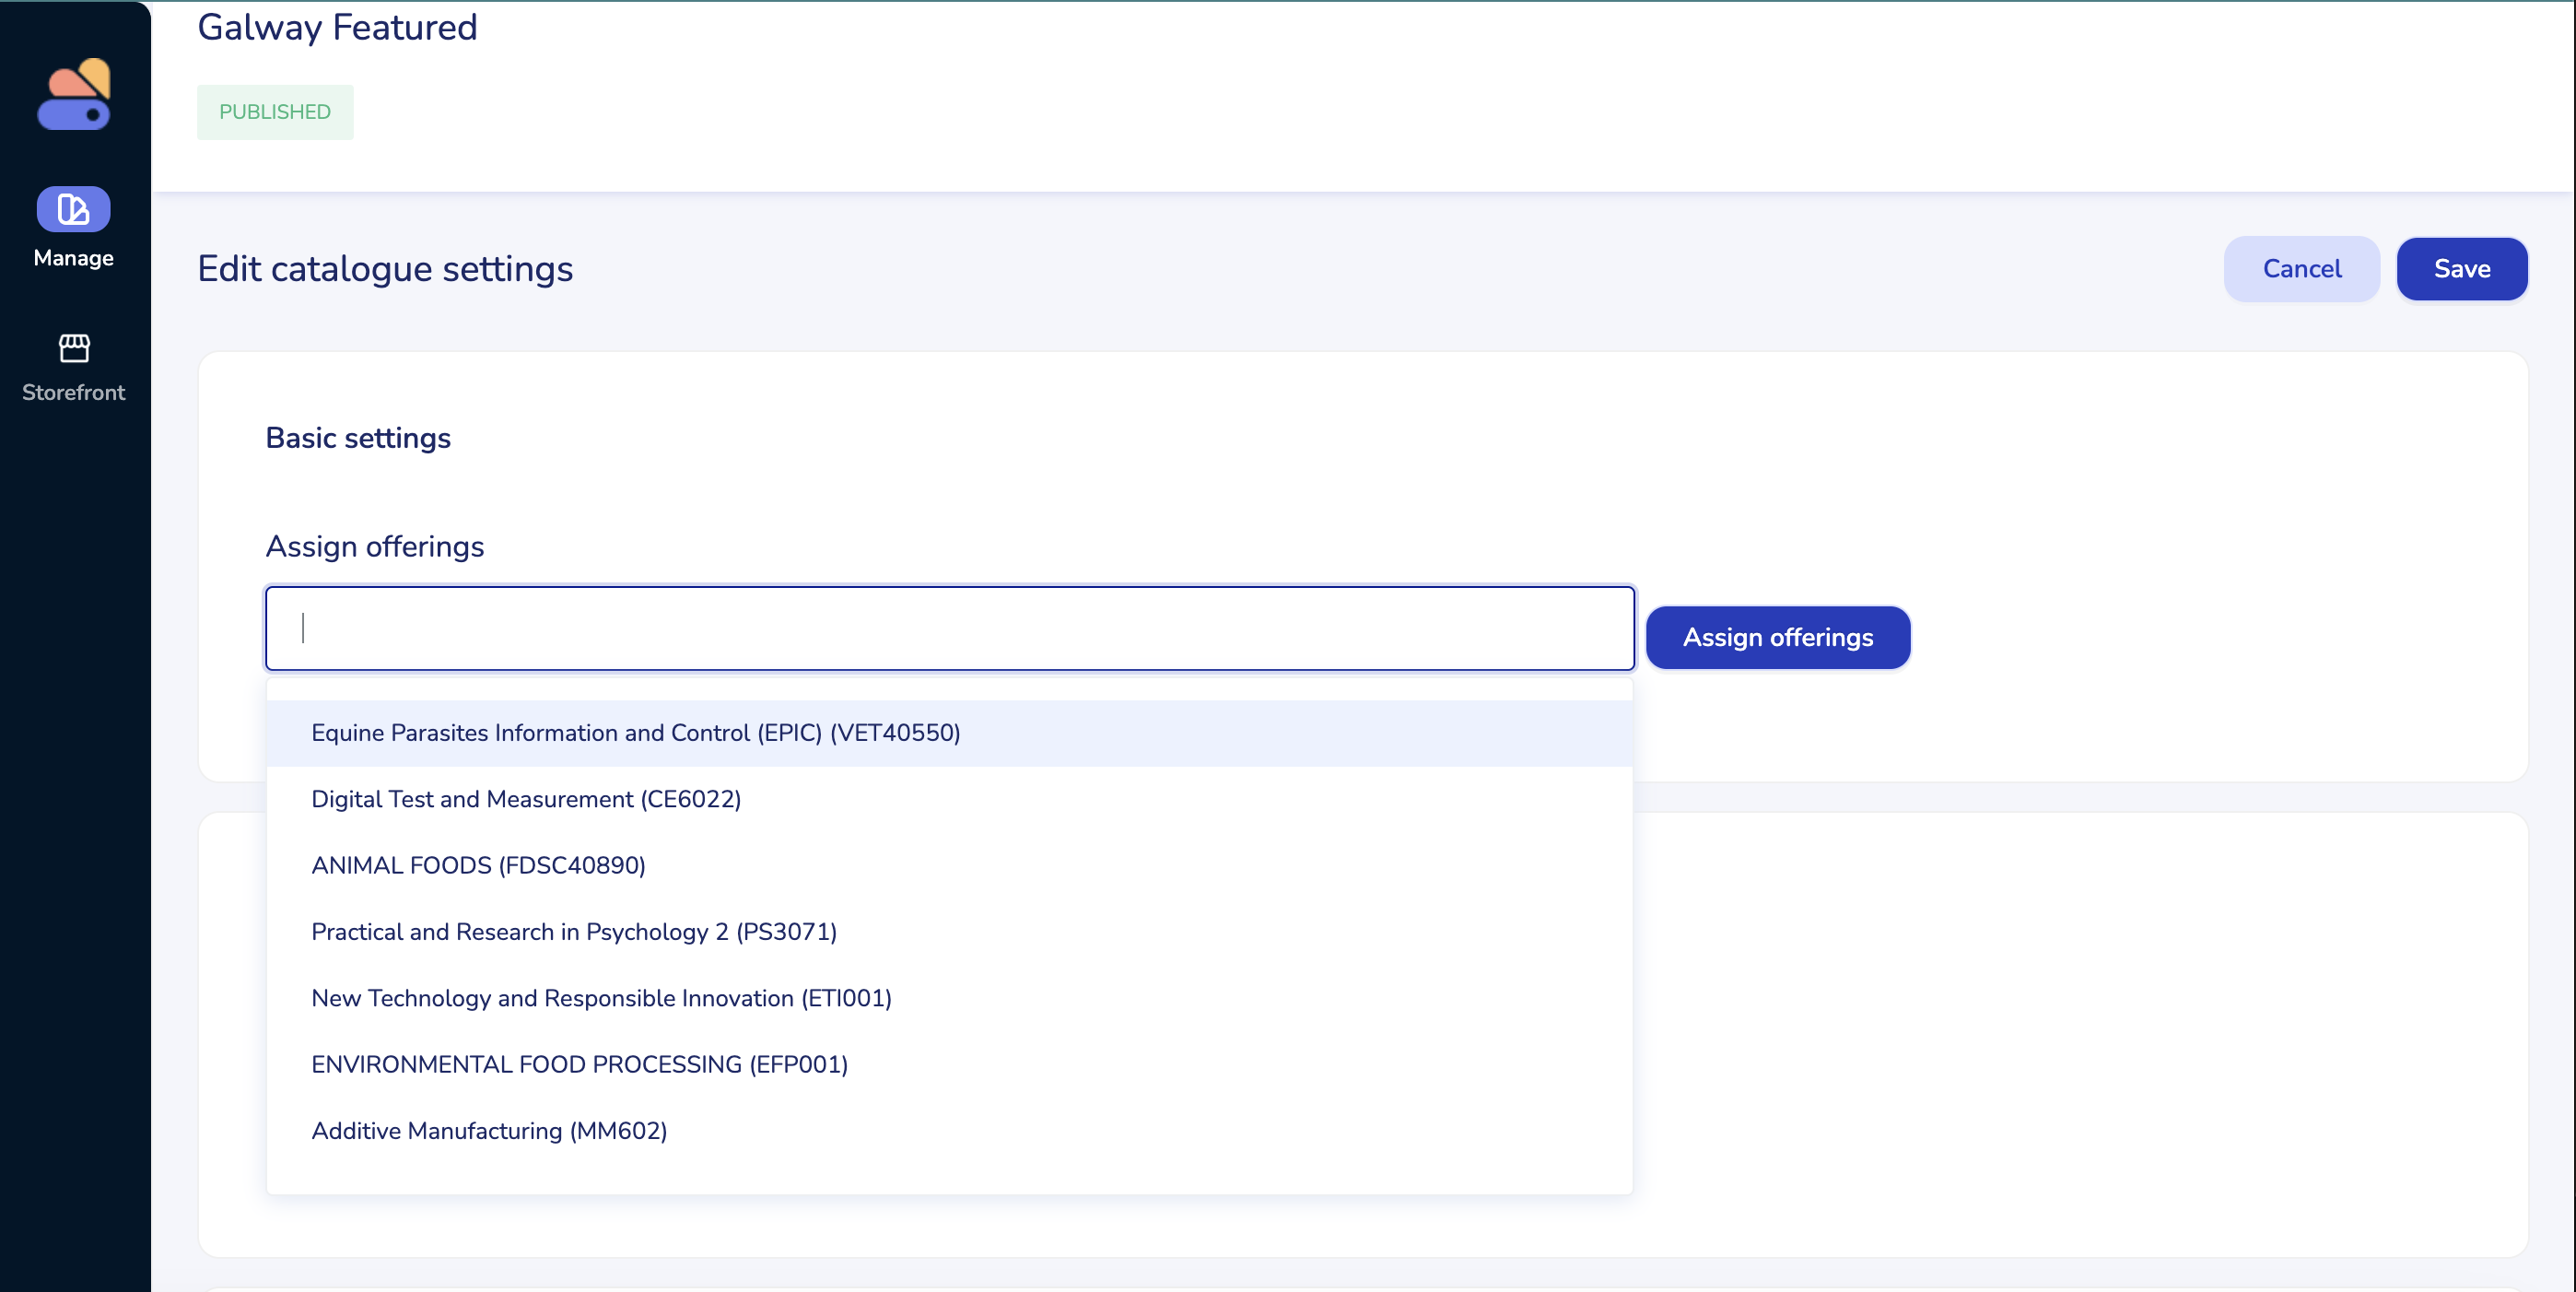Click the app logo icon

click(x=74, y=94)
